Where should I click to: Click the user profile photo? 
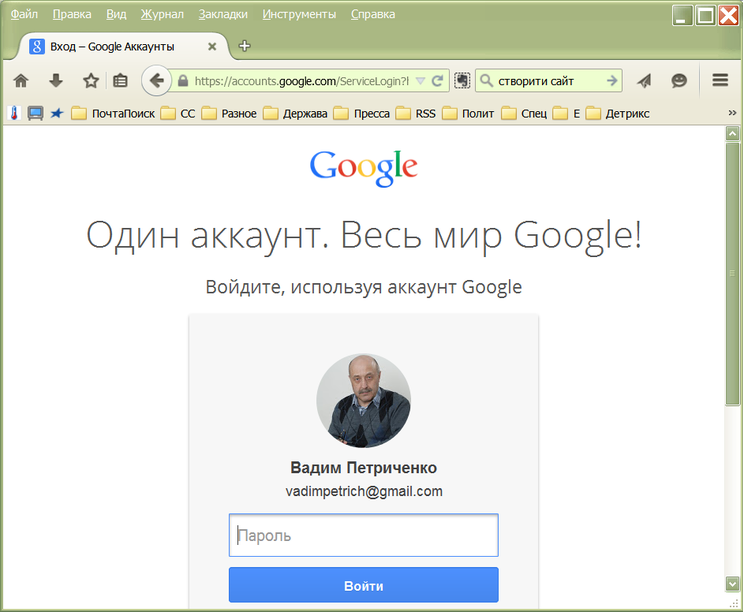coord(363,401)
